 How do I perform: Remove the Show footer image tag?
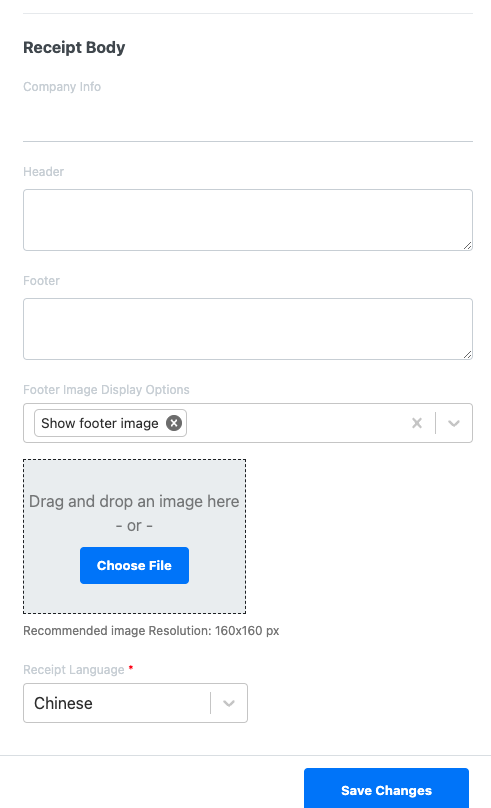(x=174, y=423)
